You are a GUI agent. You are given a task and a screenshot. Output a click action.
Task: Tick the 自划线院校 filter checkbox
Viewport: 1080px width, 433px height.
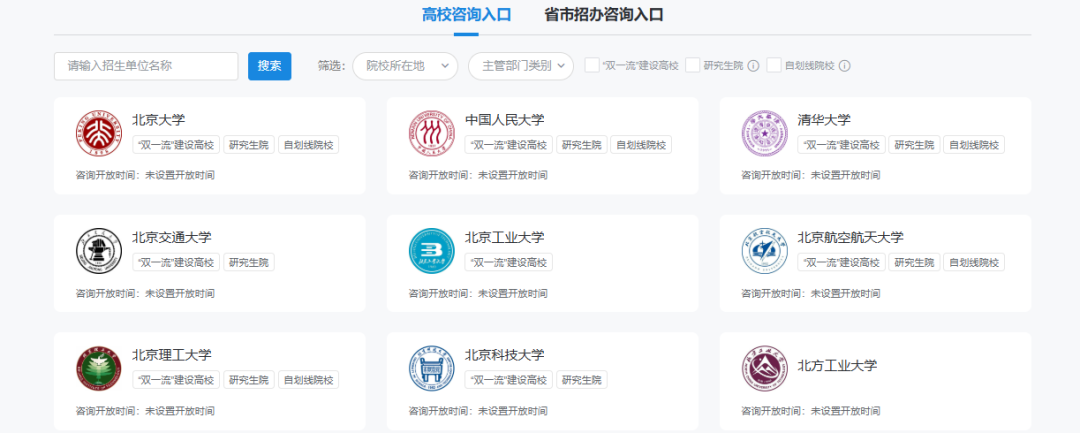coord(773,65)
